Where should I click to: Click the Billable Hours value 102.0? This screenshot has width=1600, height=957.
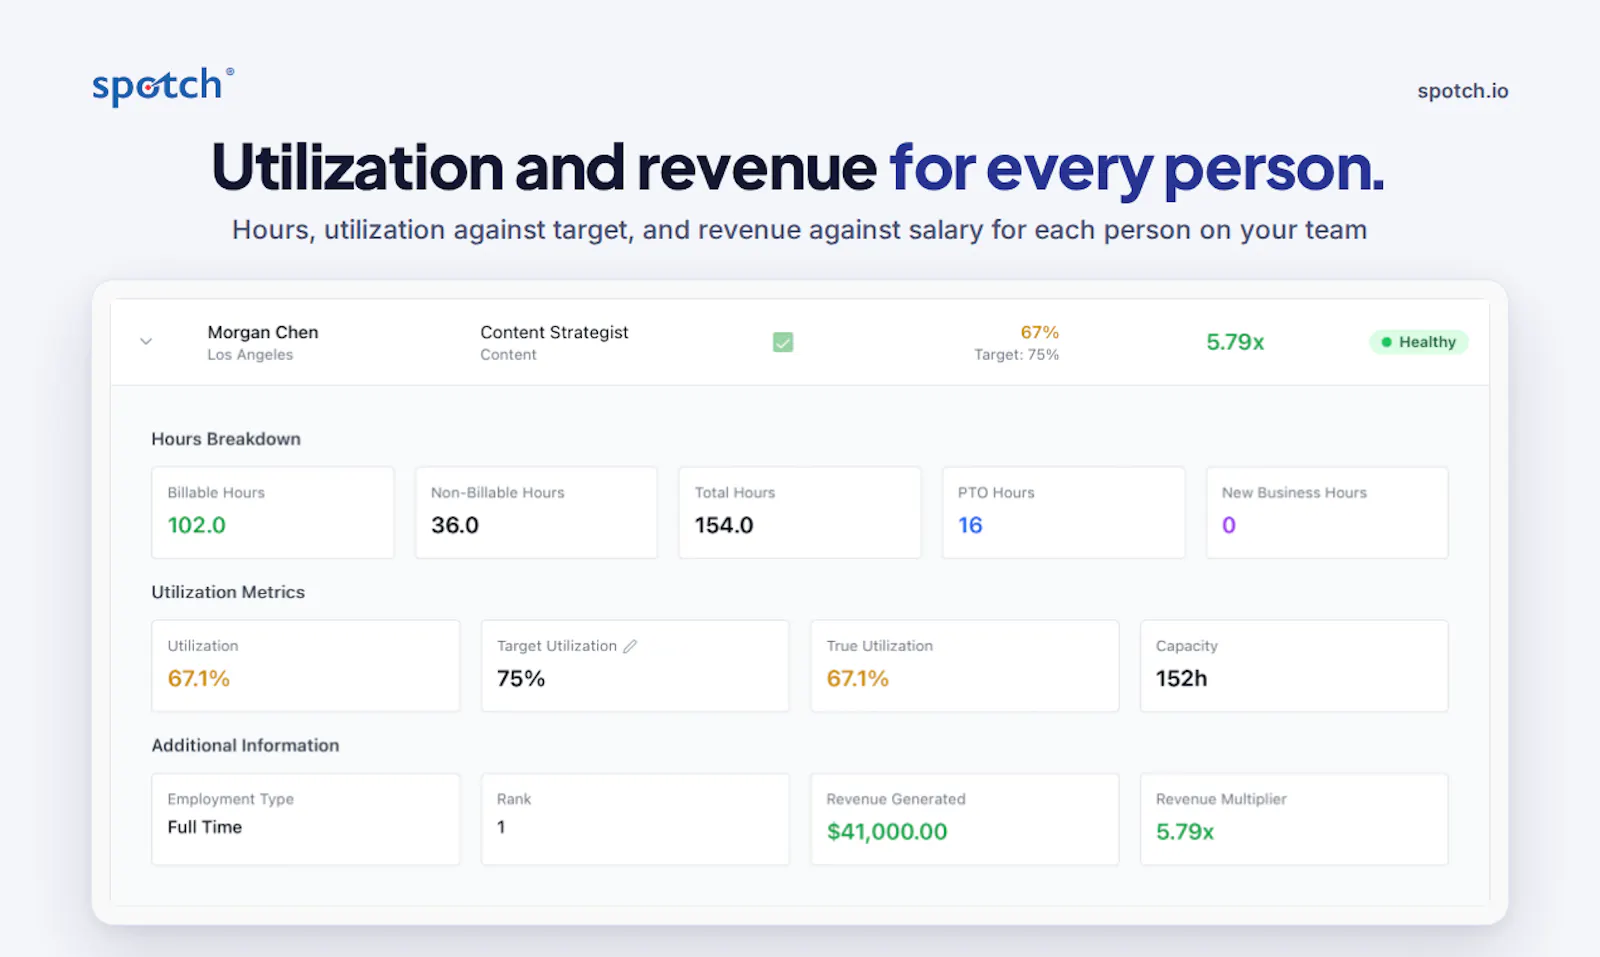pyautogui.click(x=197, y=525)
